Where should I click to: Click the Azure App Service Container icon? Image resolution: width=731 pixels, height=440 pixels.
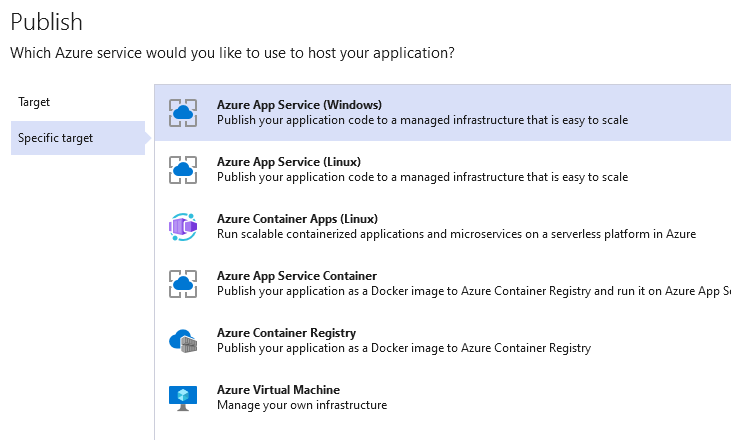(x=183, y=284)
